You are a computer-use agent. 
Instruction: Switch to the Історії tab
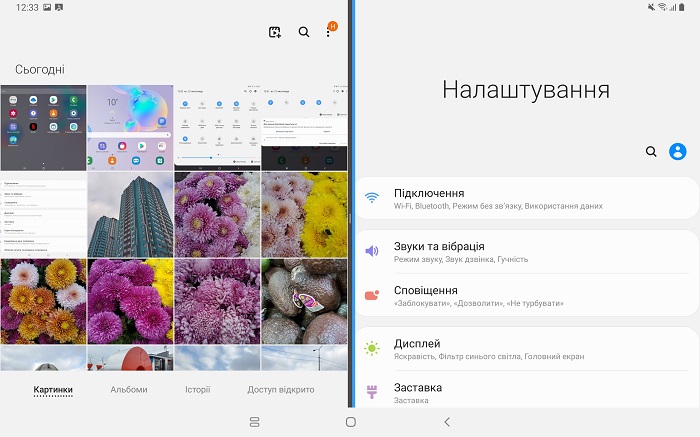[198, 390]
